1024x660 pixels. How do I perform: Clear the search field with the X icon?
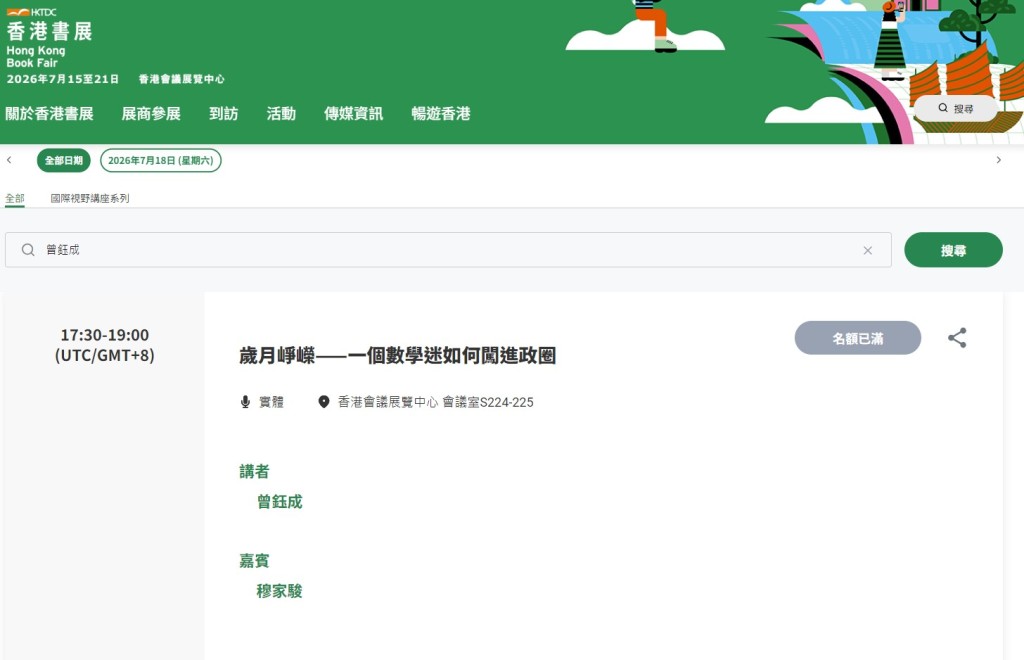click(x=867, y=250)
